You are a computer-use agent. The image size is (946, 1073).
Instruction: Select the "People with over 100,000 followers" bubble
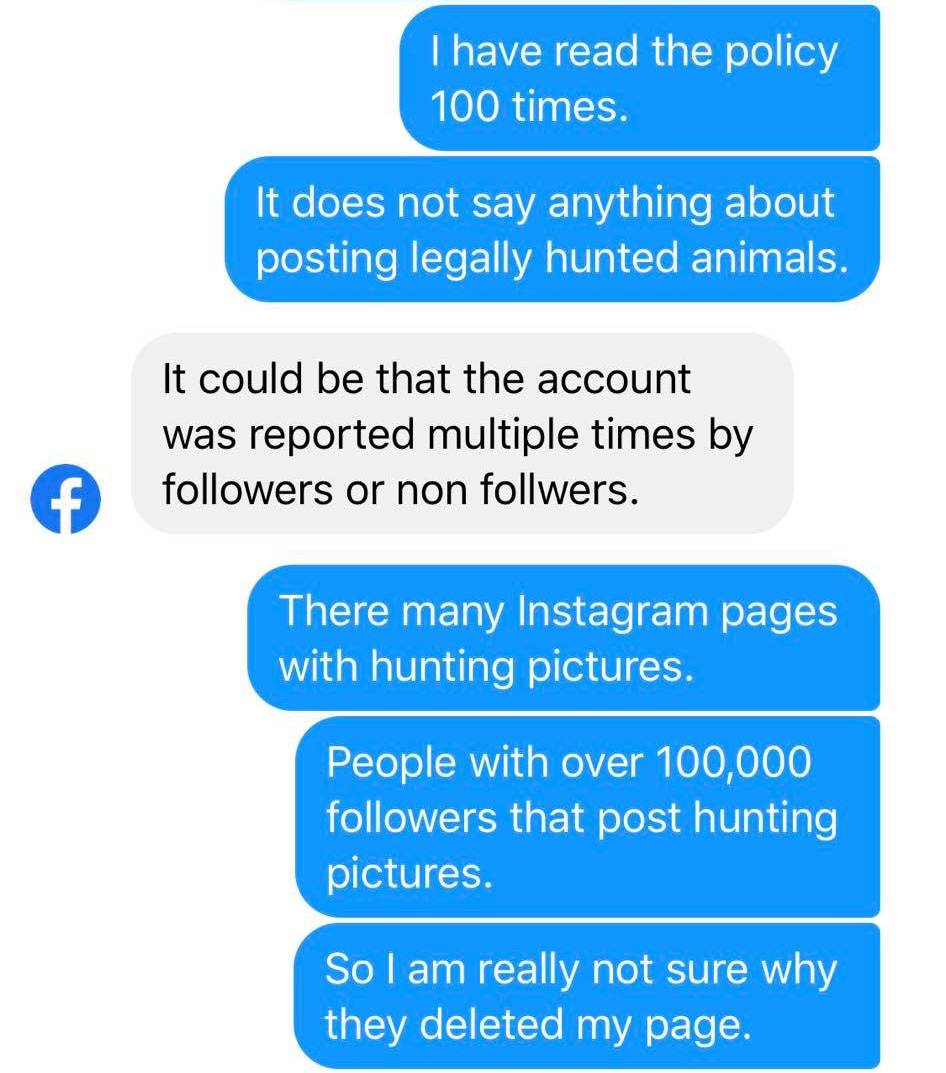[587, 817]
